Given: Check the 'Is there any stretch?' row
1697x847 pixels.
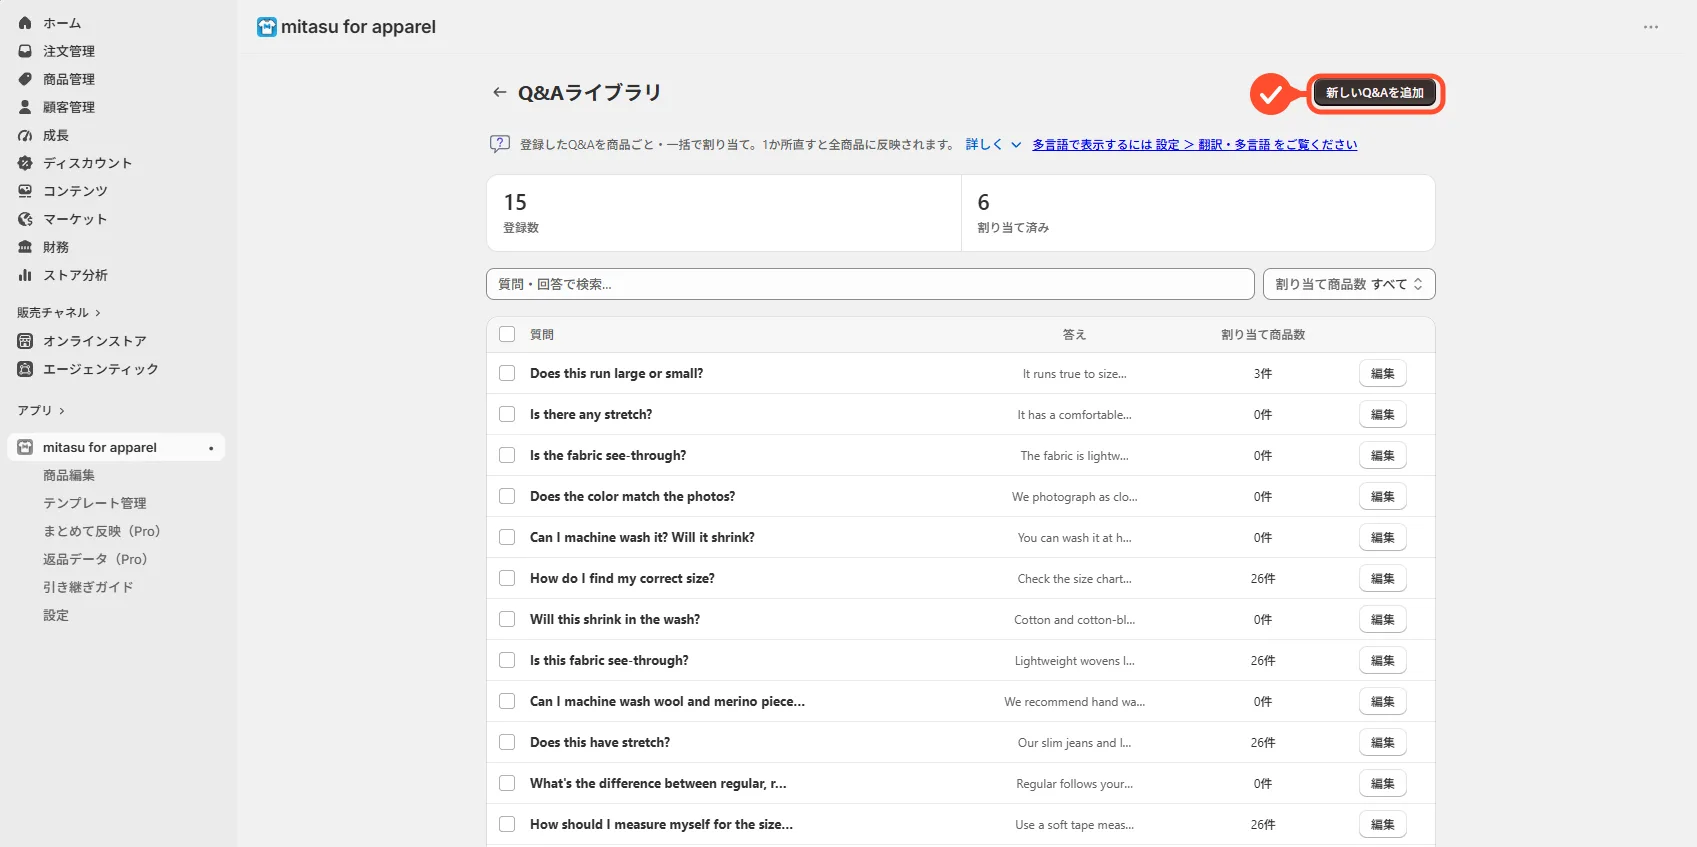Looking at the screenshot, I should coord(507,414).
